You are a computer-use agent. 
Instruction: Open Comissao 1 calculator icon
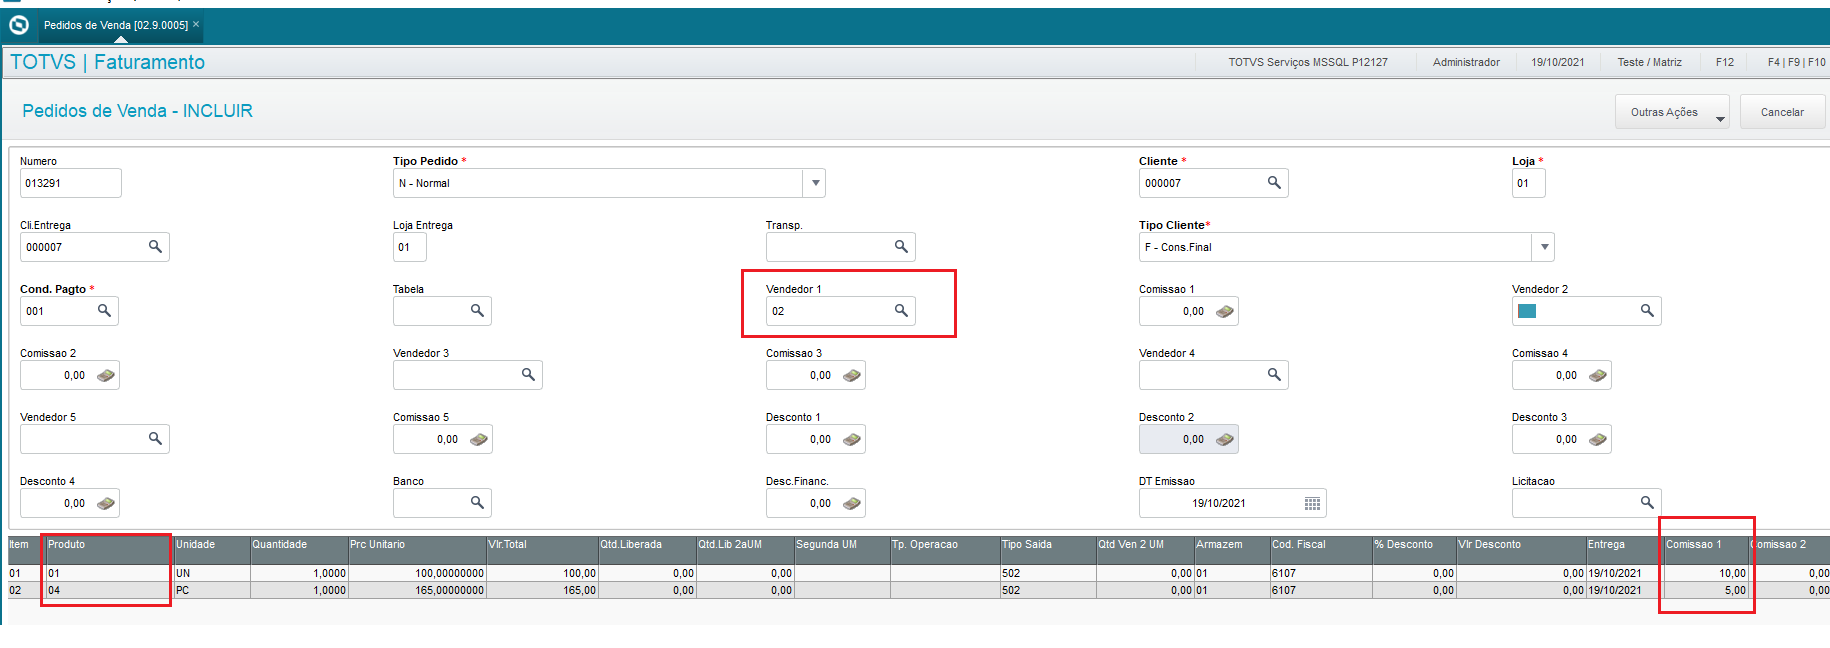tap(1225, 312)
